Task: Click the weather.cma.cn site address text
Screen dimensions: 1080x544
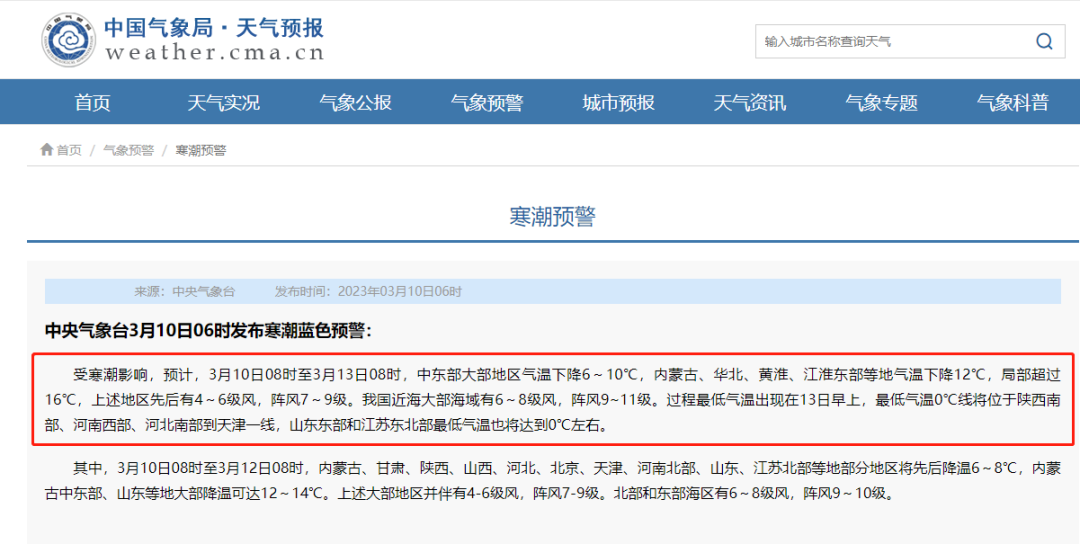Action: [x=214, y=53]
